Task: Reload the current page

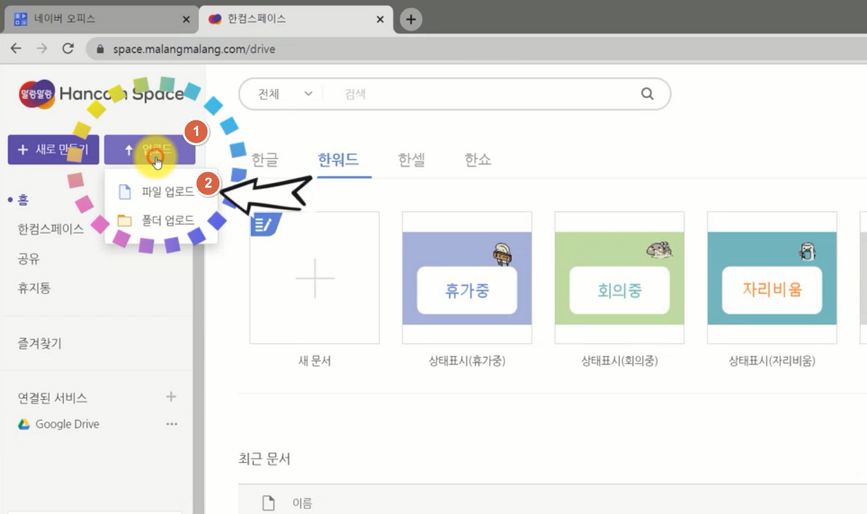Action: (68, 49)
